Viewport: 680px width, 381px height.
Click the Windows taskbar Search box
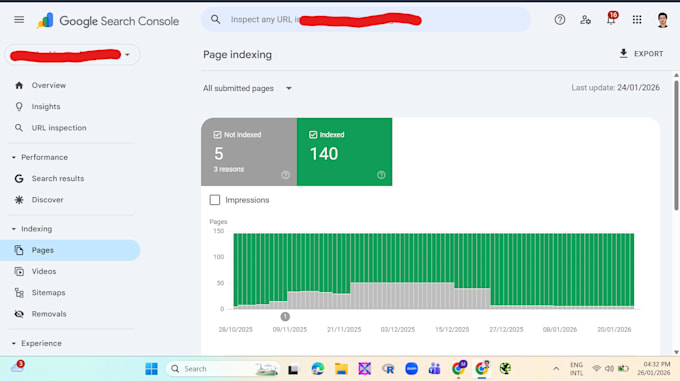[222, 369]
